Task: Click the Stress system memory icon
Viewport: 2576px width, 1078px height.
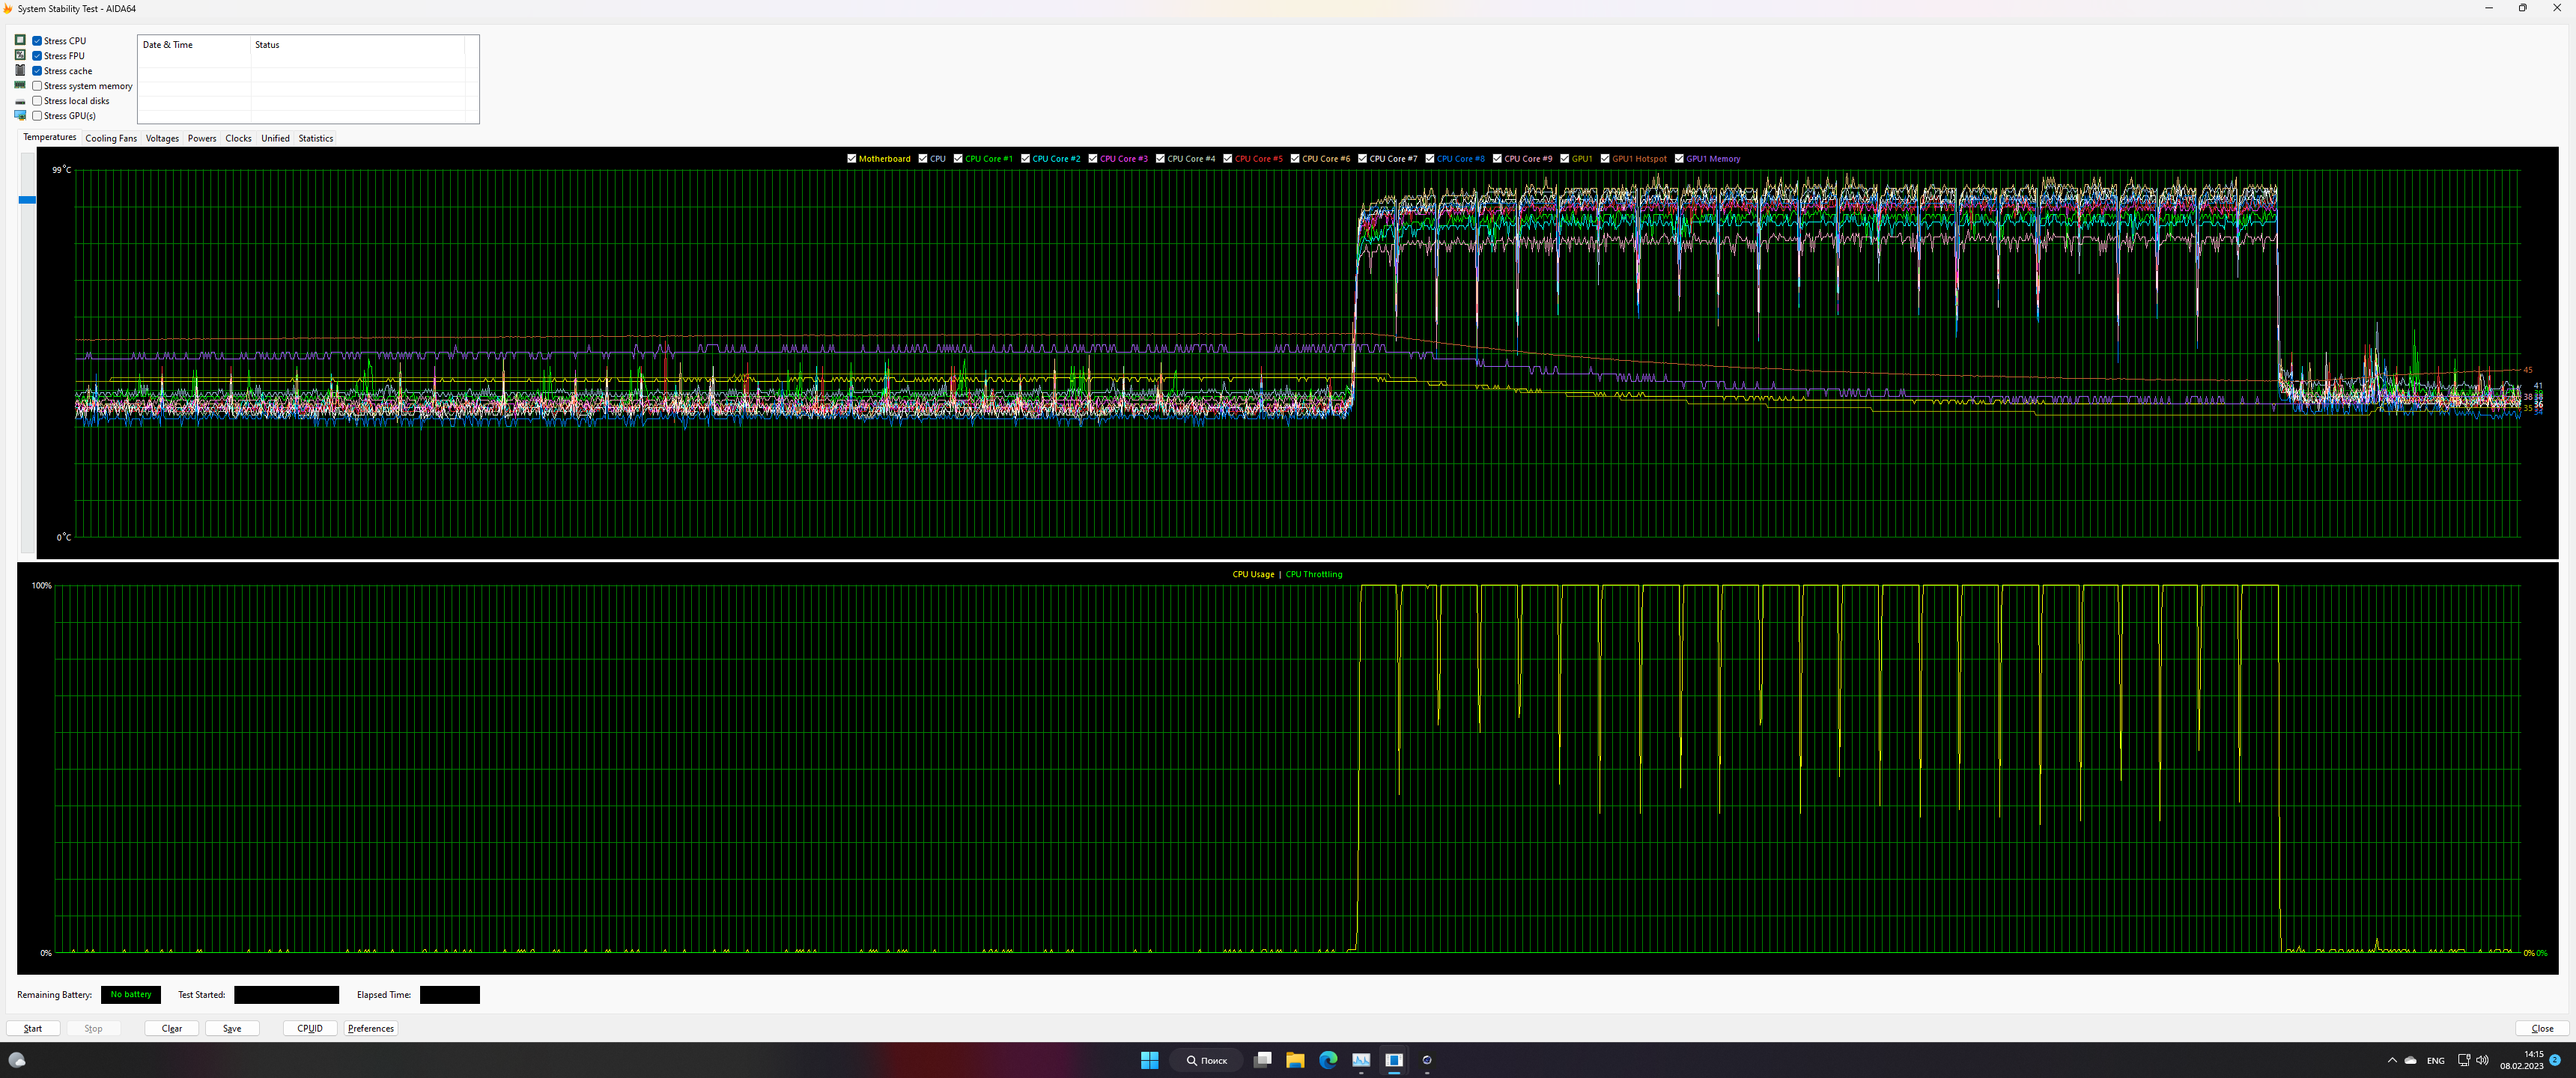Action: pyautogui.click(x=20, y=85)
